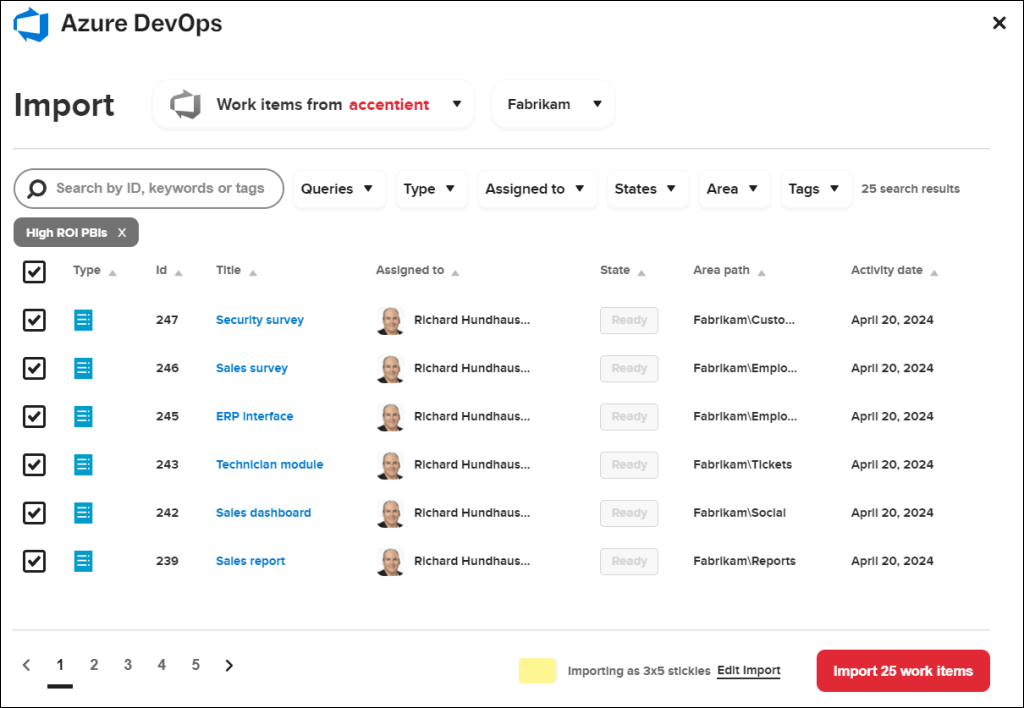Open the Sales report work item link
Screen dimensions: 1024x708
tap(251, 561)
